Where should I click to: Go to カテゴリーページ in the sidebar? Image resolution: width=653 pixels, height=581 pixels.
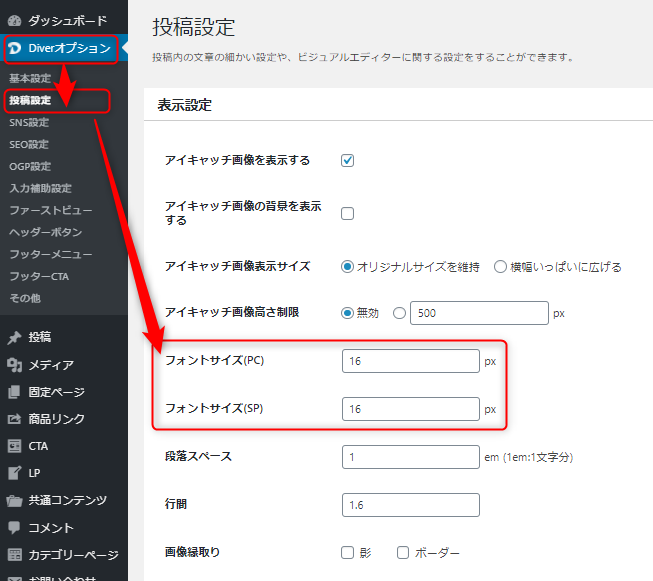(73, 555)
